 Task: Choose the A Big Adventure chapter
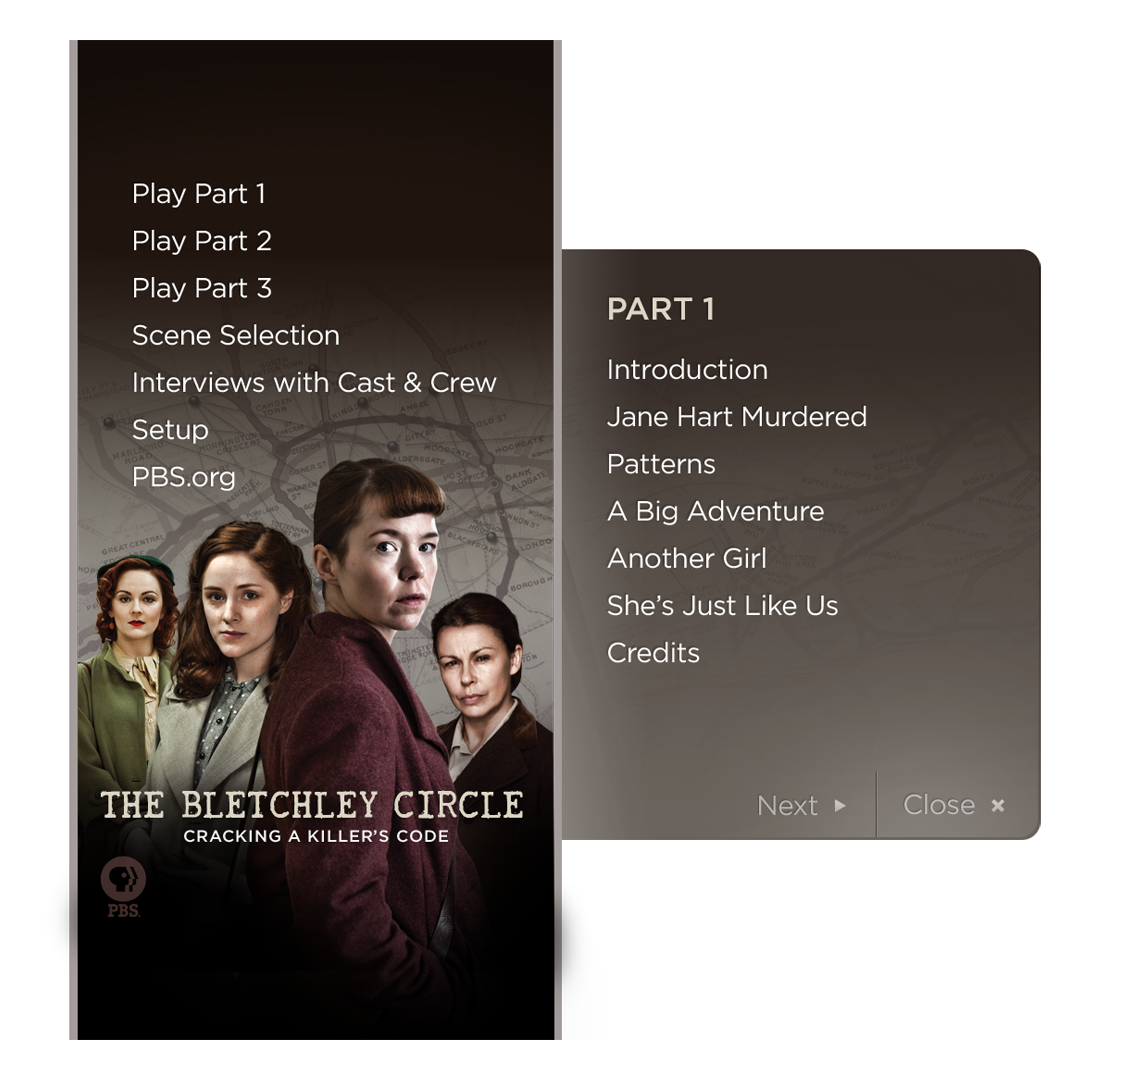[716, 511]
